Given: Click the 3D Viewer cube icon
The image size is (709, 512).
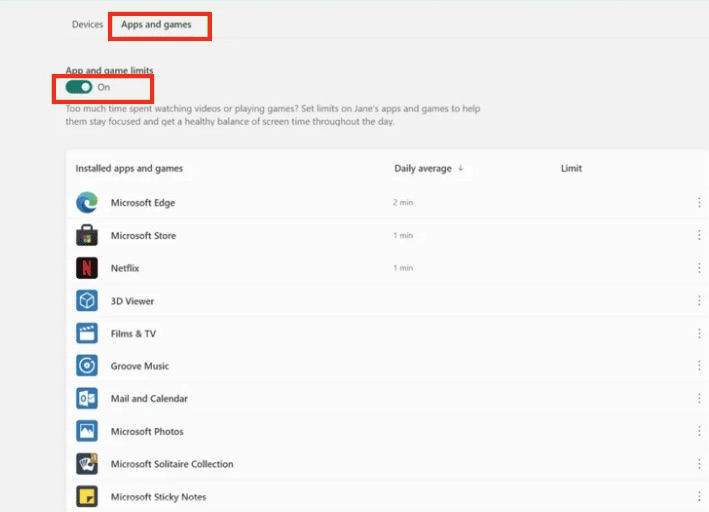Looking at the screenshot, I should coord(87,301).
